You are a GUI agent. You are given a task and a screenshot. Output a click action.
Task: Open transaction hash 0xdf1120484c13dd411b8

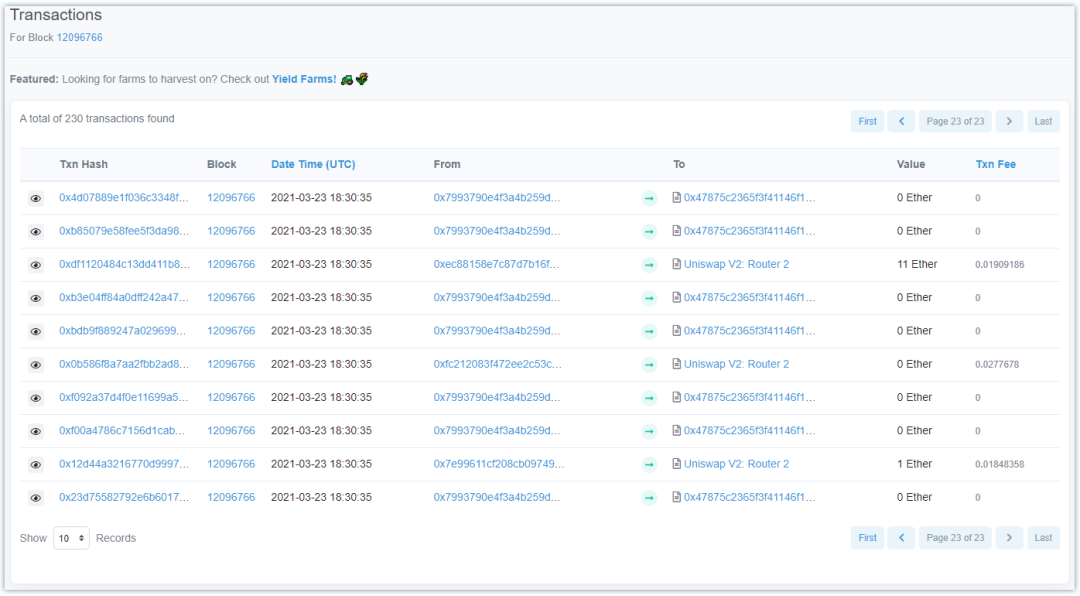click(124, 264)
